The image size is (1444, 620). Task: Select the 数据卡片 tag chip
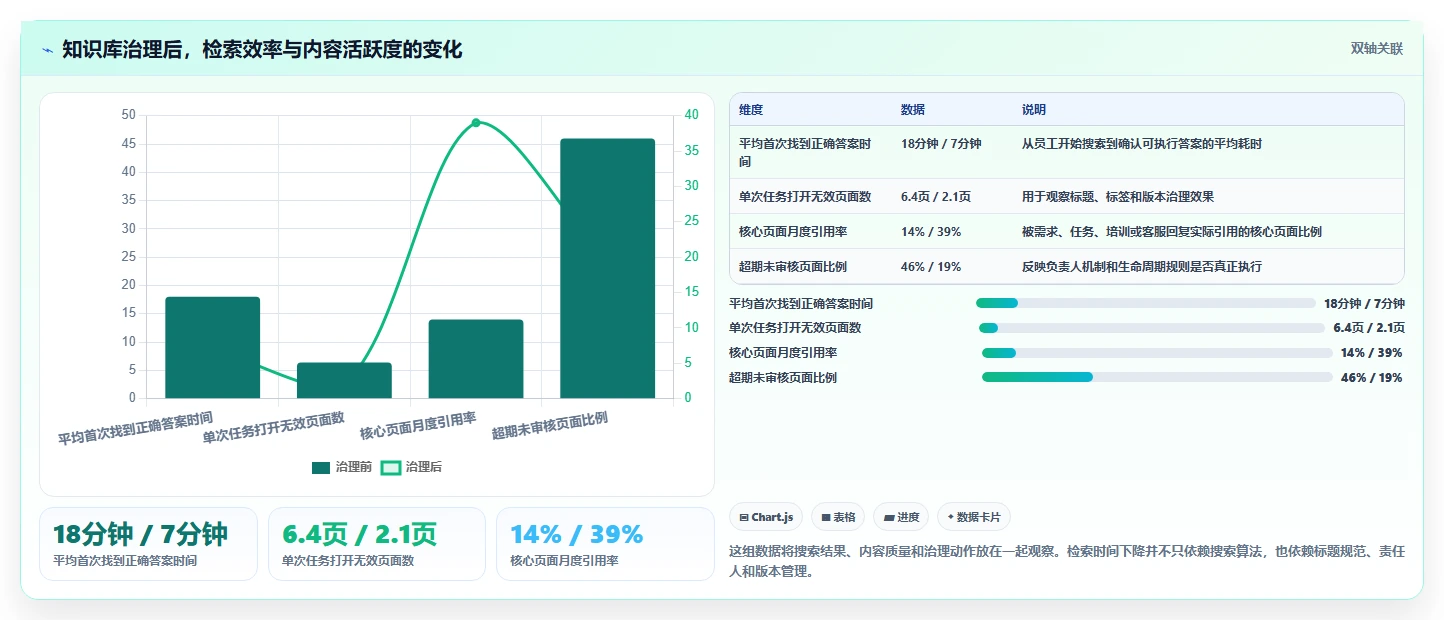[x=974, y=517]
